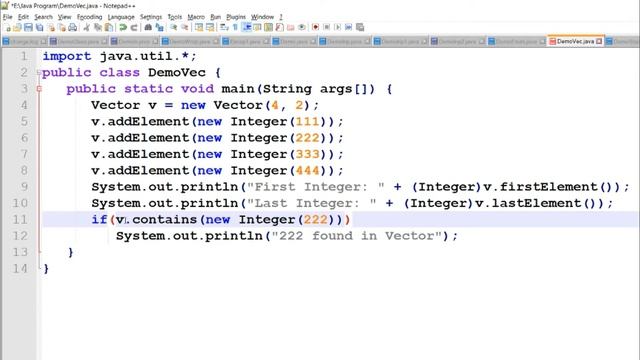640x360 pixels.
Task: Click the green Undo arrow
Action: (x=123, y=27)
